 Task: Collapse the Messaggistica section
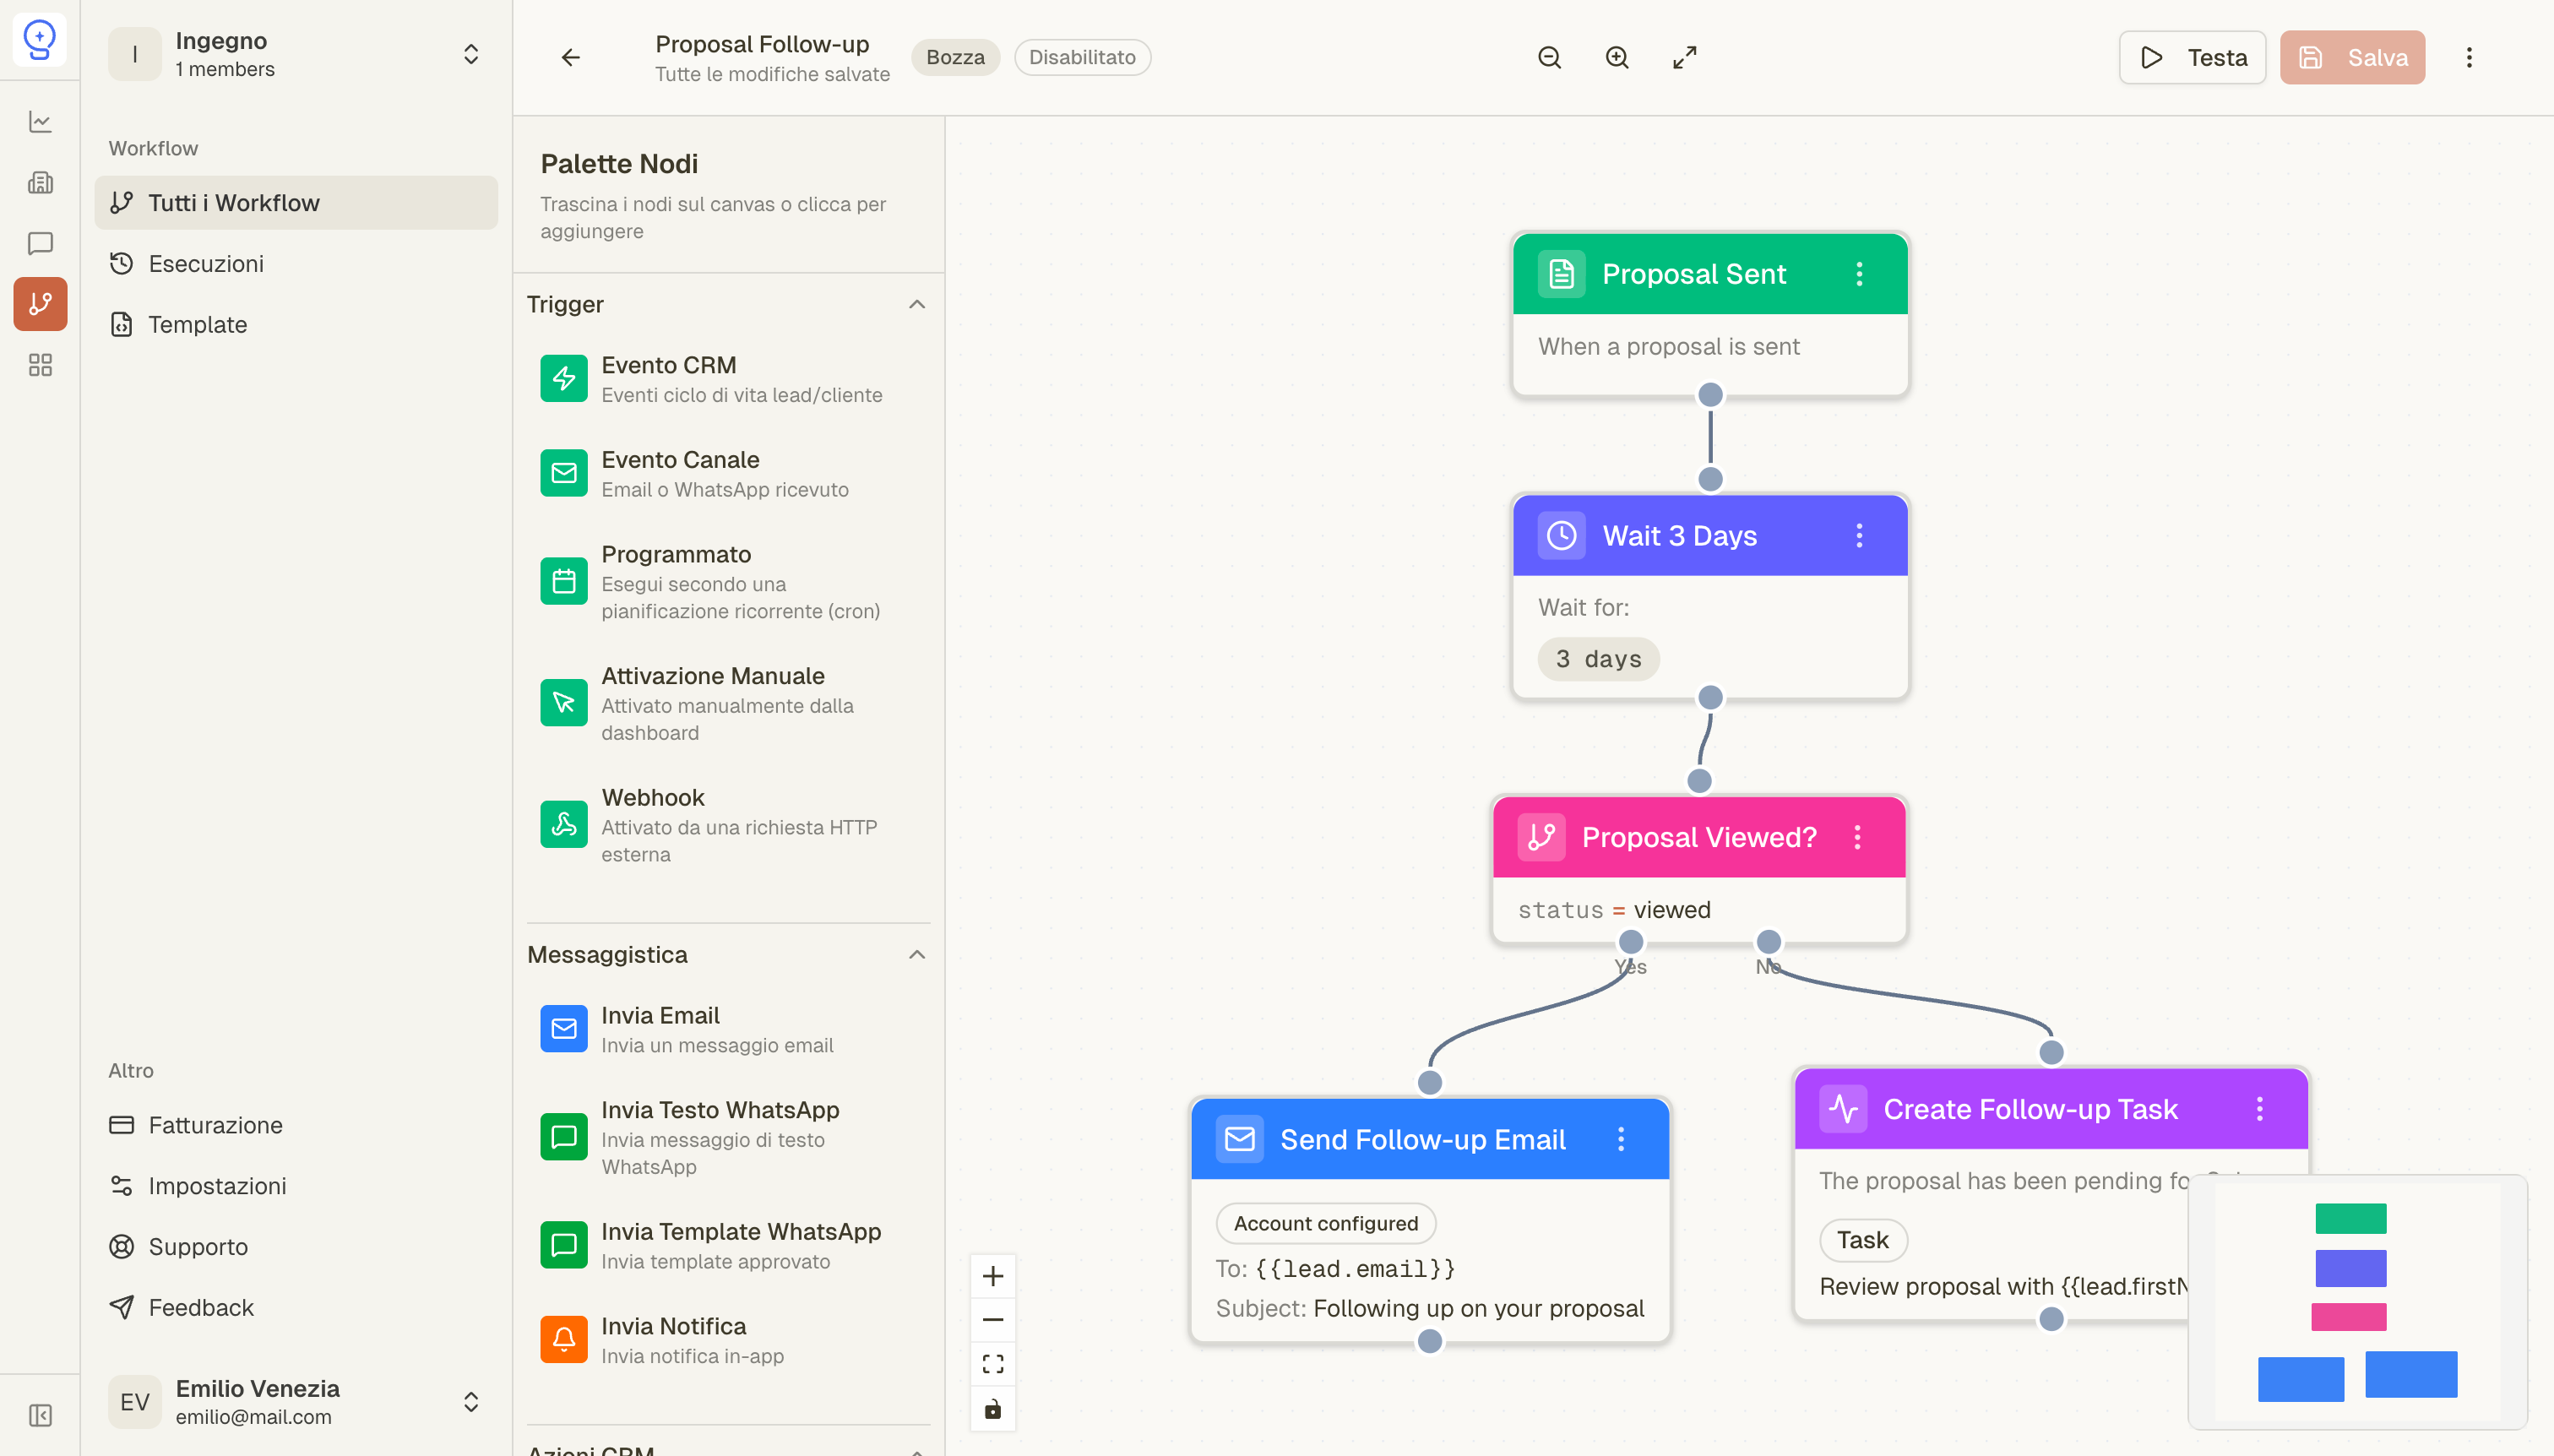point(916,954)
